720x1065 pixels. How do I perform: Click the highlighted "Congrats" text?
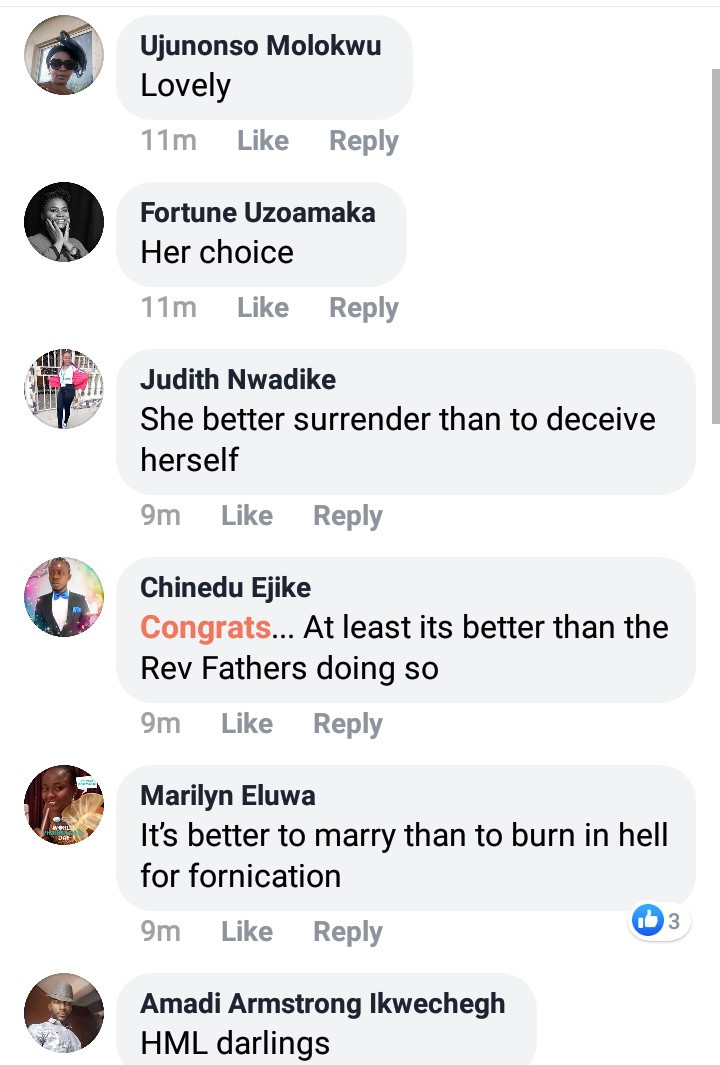click(x=205, y=628)
